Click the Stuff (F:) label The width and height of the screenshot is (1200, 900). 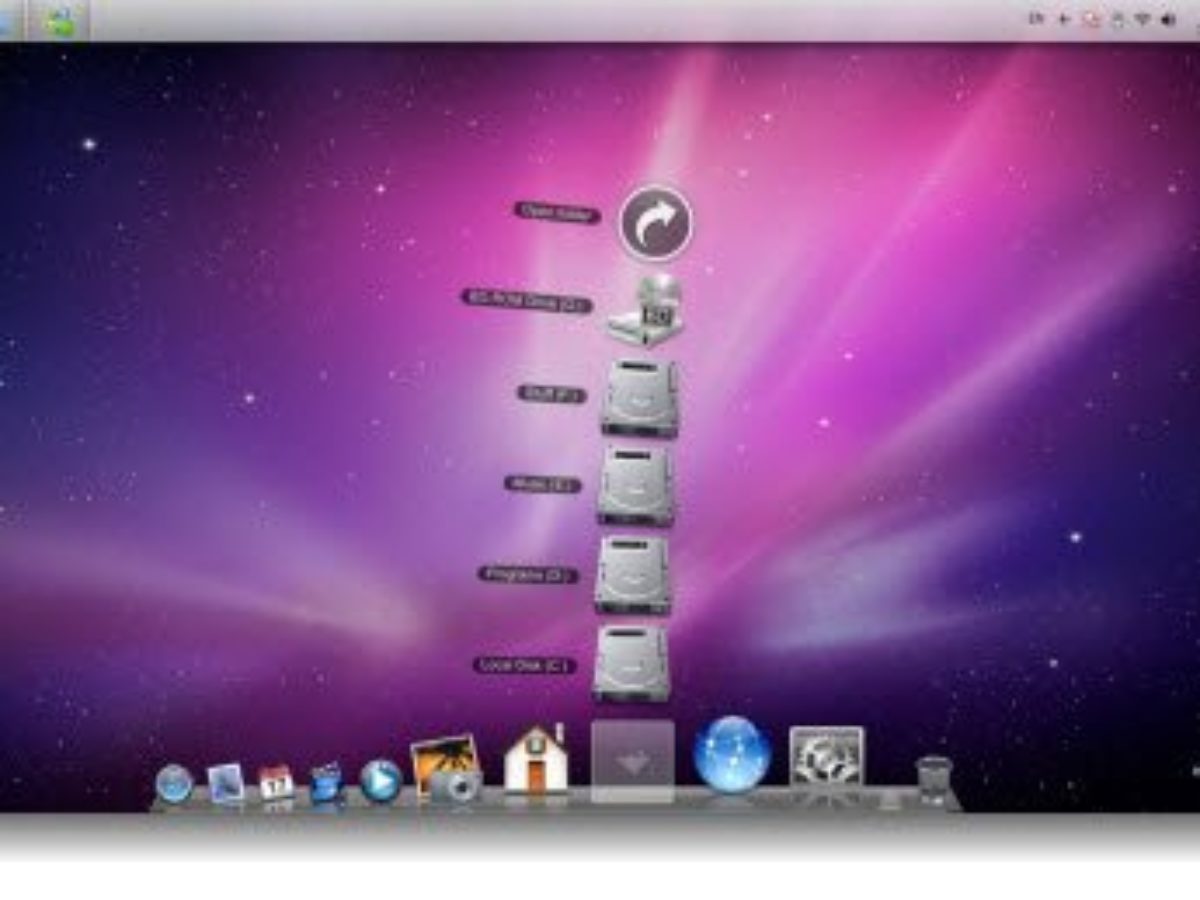coord(551,394)
